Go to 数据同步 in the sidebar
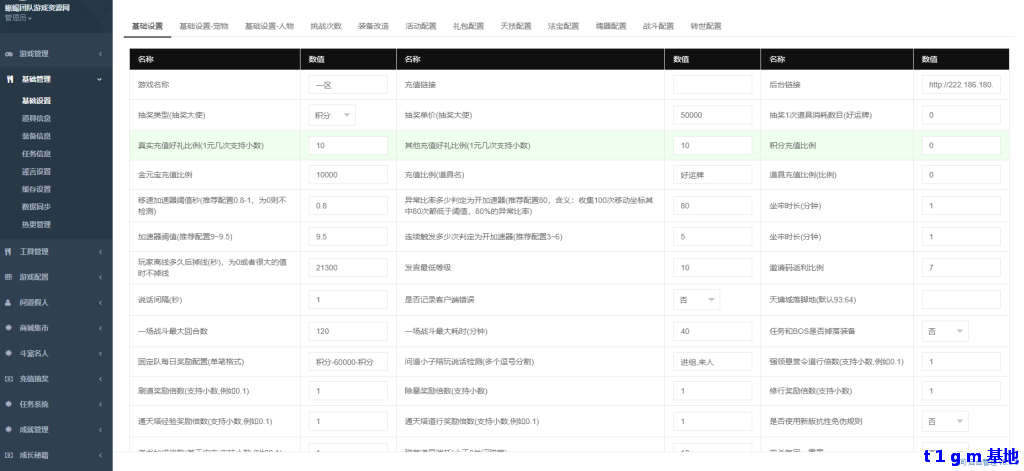Viewport: 1024px width, 471px height. coord(36,205)
